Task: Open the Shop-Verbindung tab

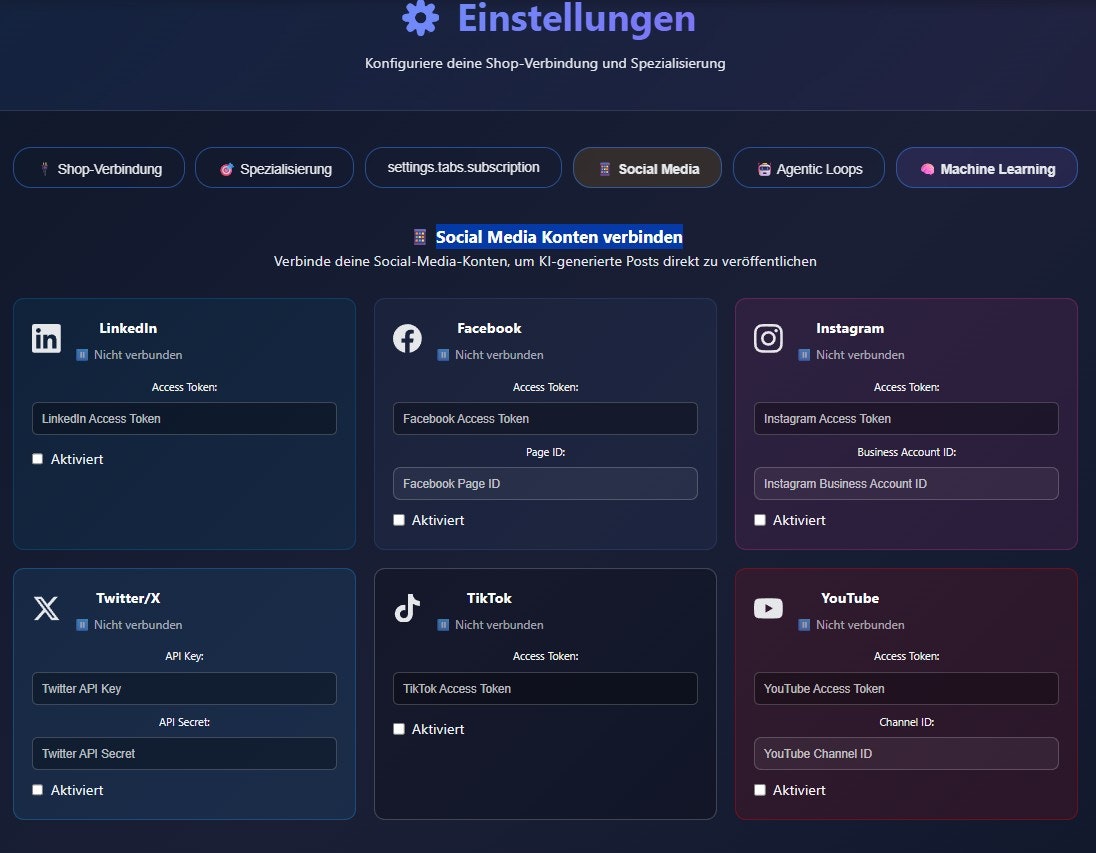Action: tap(99, 168)
